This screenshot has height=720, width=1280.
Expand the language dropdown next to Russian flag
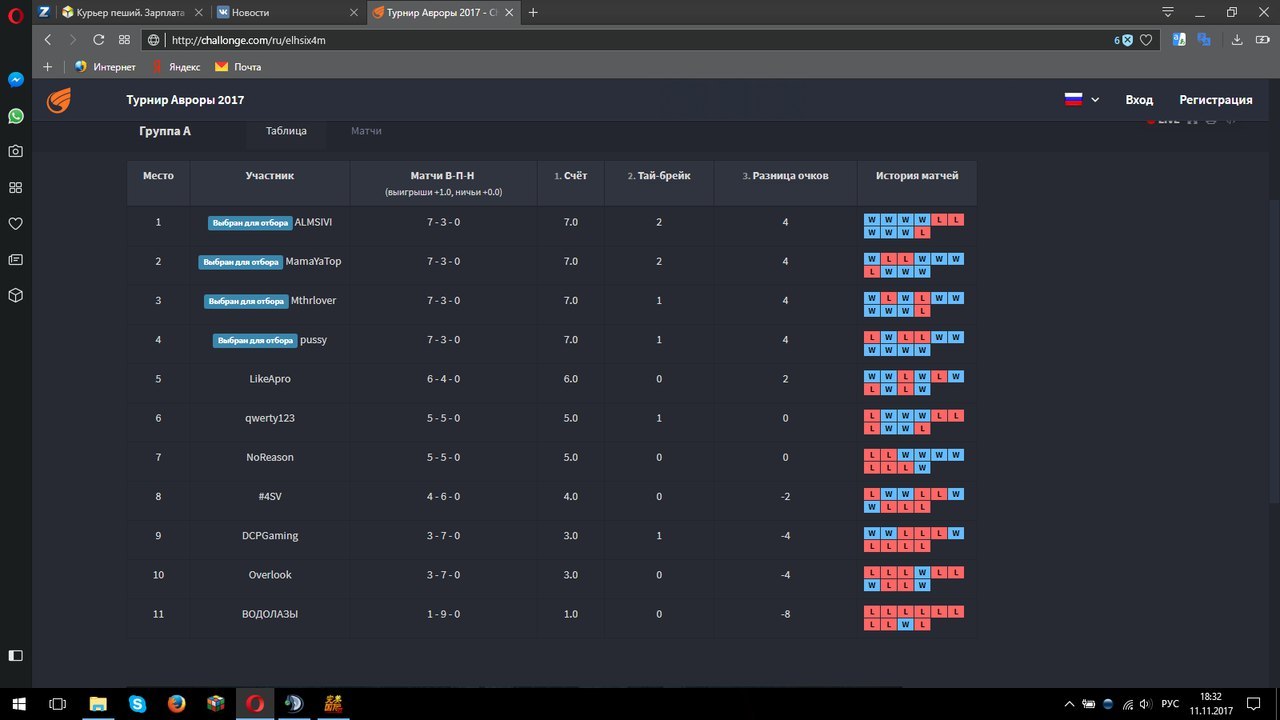[1095, 100]
